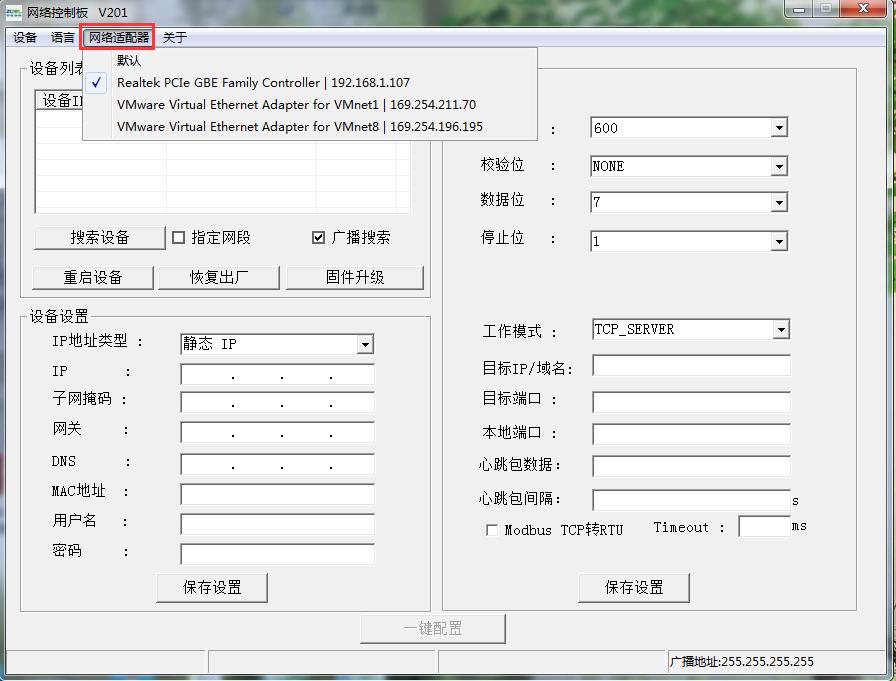Open the 设备 menu

click(22, 37)
